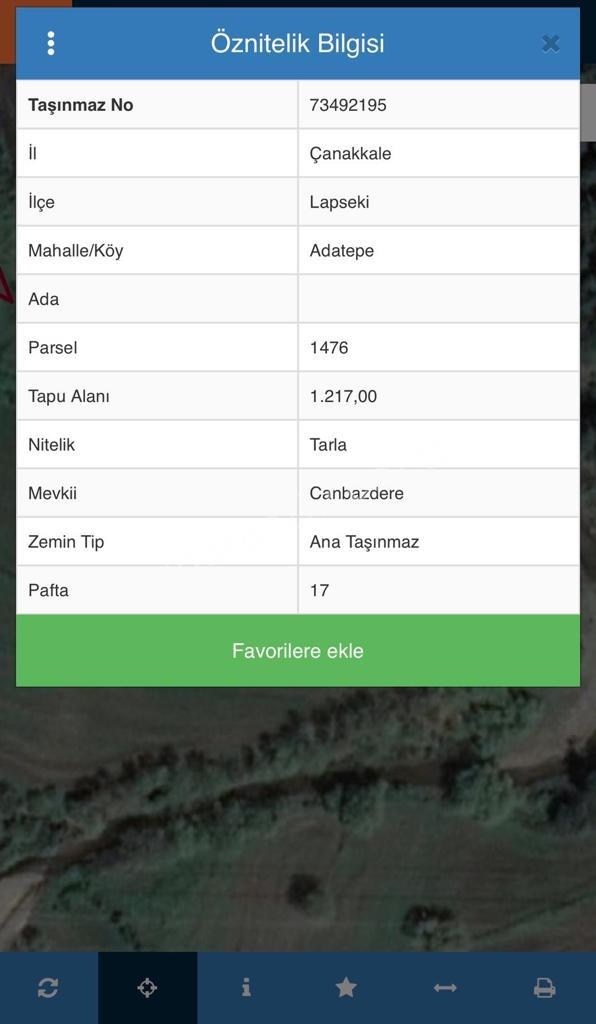Open the info tool icon
Image resolution: width=596 pixels, height=1024 pixels.
(246, 987)
